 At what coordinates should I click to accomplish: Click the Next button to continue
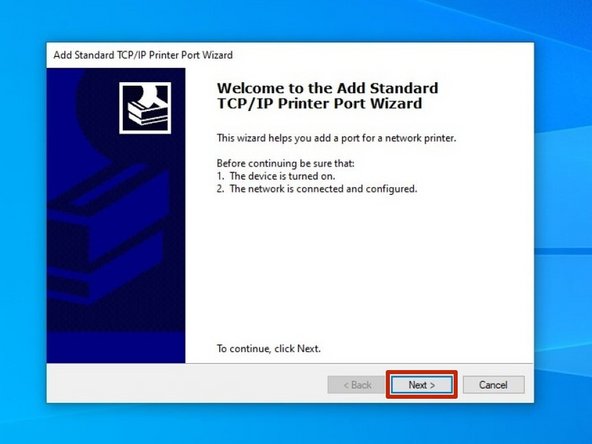coord(422,385)
